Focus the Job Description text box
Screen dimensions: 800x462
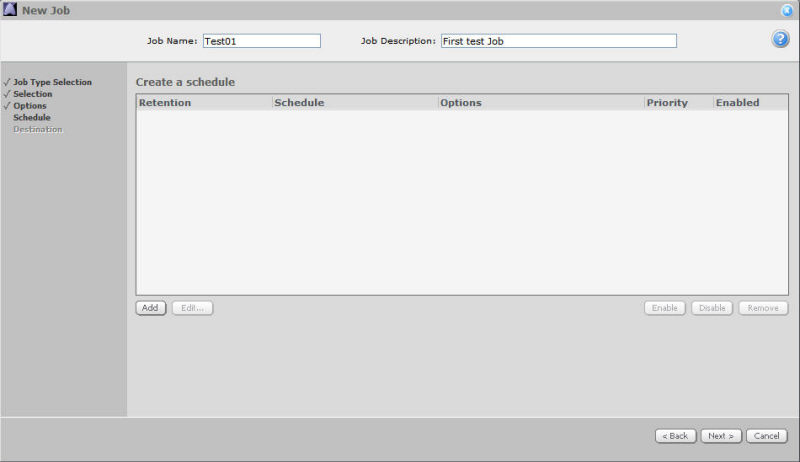558,41
